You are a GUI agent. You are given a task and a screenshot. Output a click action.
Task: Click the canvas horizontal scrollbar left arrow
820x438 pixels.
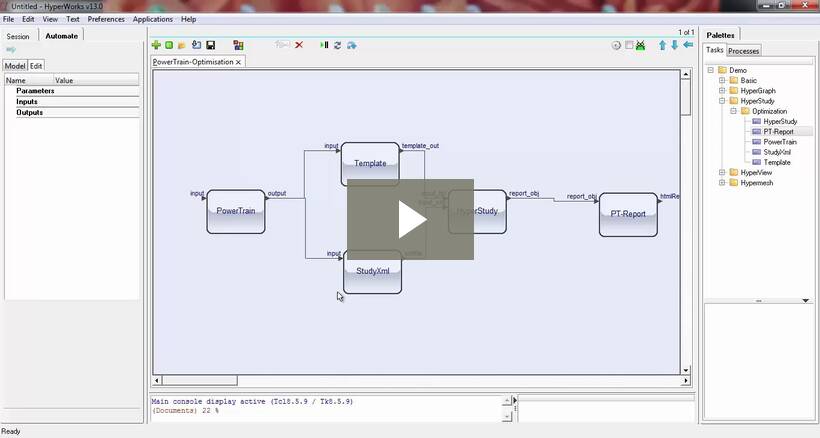pyautogui.click(x=157, y=381)
